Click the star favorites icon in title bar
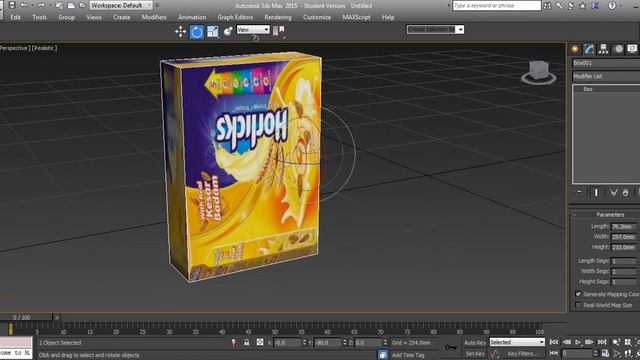The height and width of the screenshot is (360, 640). (582, 5)
